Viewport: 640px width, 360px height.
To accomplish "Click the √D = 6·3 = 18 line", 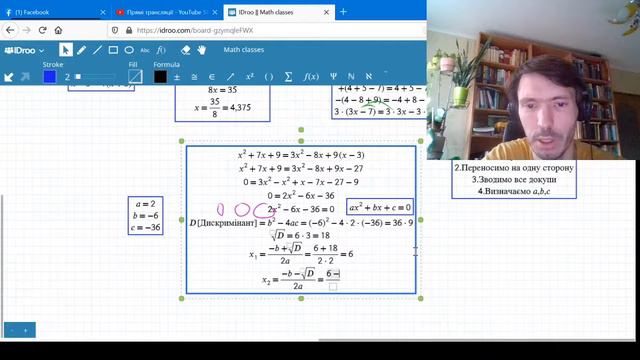I will coord(300,235).
